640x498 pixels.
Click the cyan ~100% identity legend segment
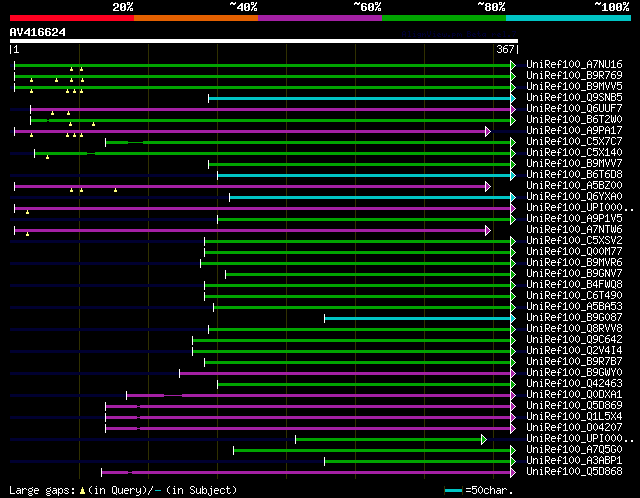click(x=569, y=18)
